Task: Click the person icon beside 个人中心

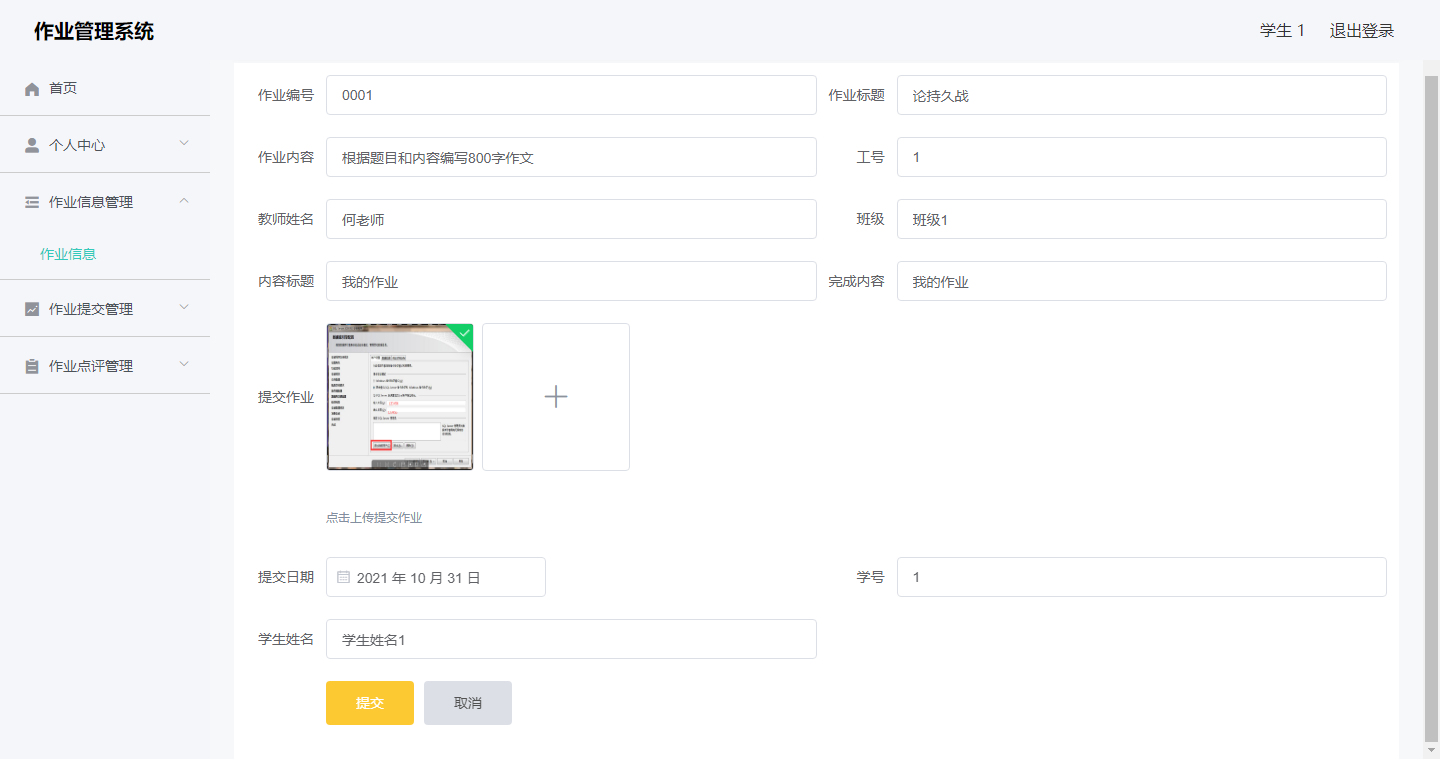Action: tap(32, 145)
